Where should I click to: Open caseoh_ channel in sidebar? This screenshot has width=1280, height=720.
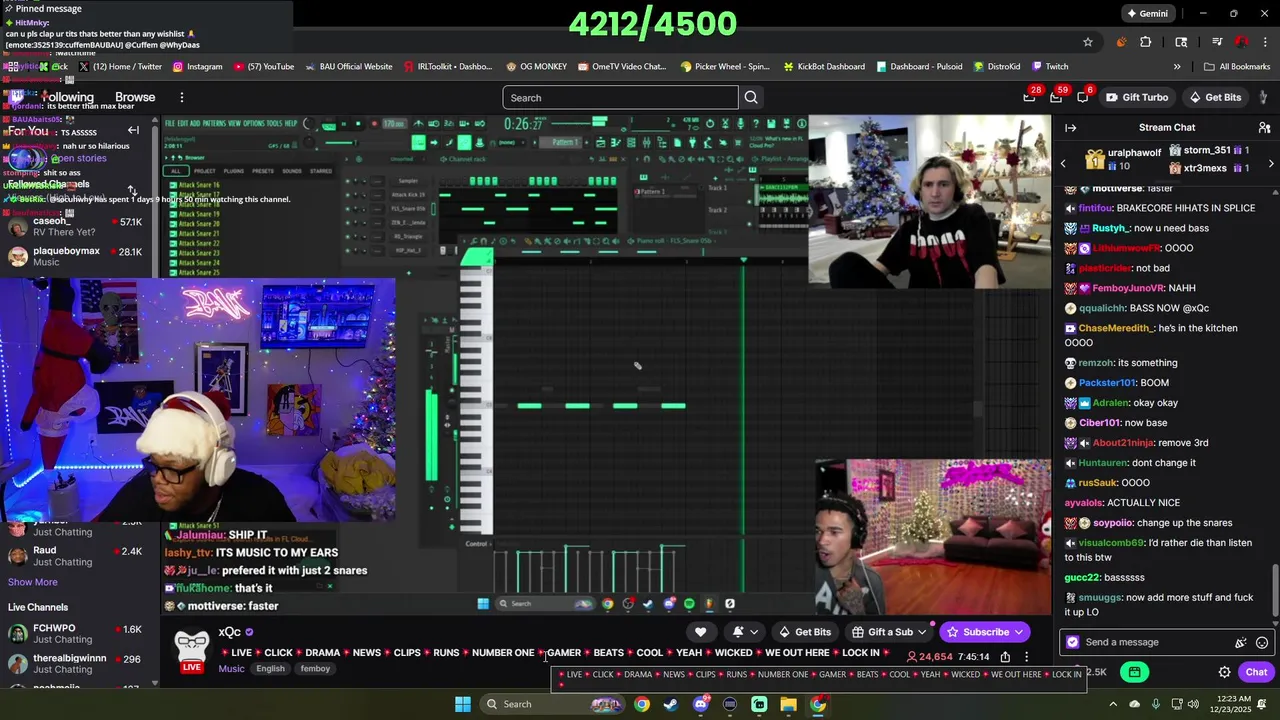click(78, 227)
